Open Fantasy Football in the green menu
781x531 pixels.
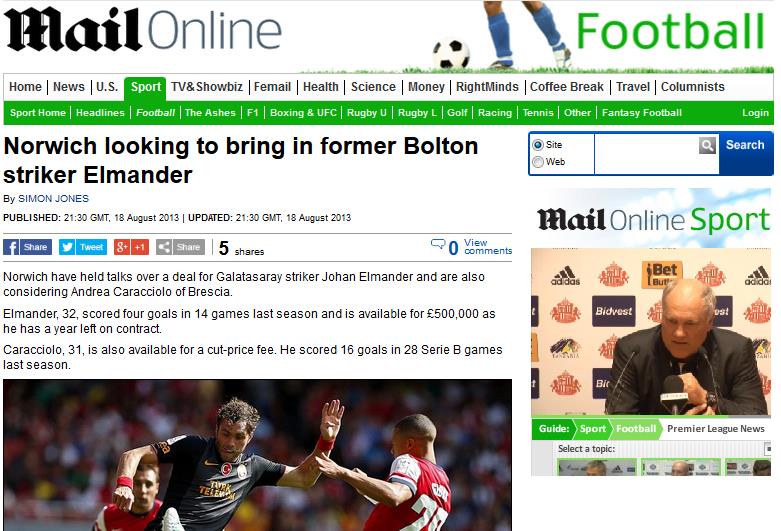[642, 113]
